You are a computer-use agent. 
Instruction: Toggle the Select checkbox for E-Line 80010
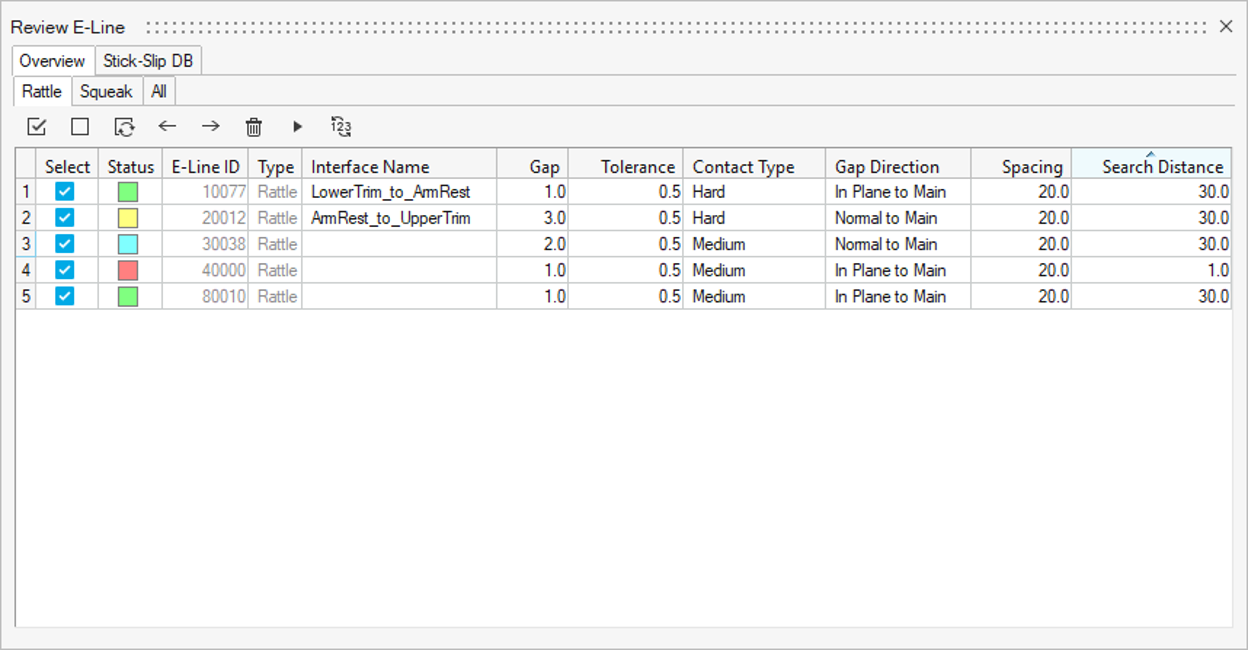(65, 296)
